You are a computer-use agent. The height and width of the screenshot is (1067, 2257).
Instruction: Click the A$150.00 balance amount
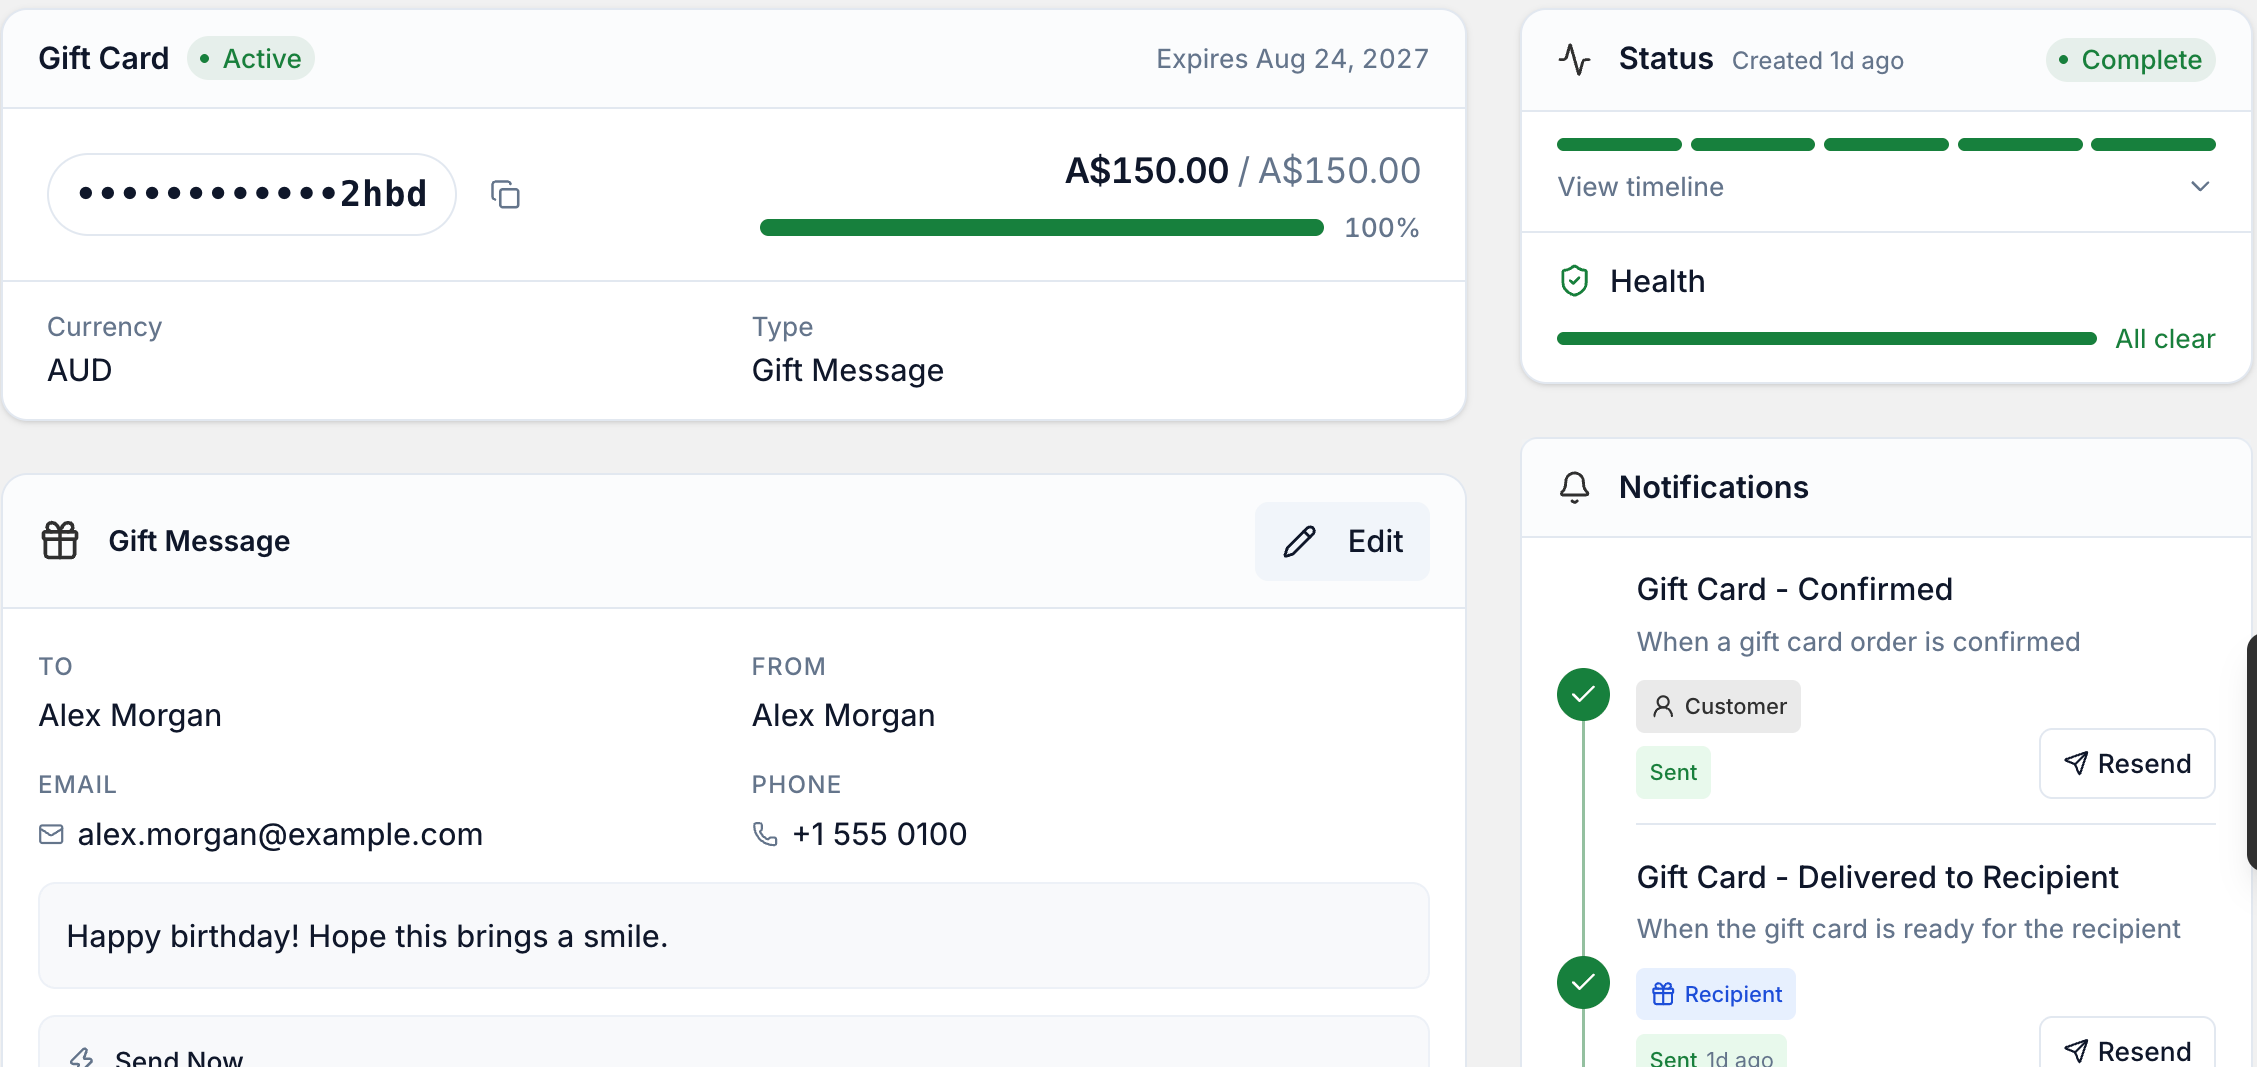(1146, 170)
